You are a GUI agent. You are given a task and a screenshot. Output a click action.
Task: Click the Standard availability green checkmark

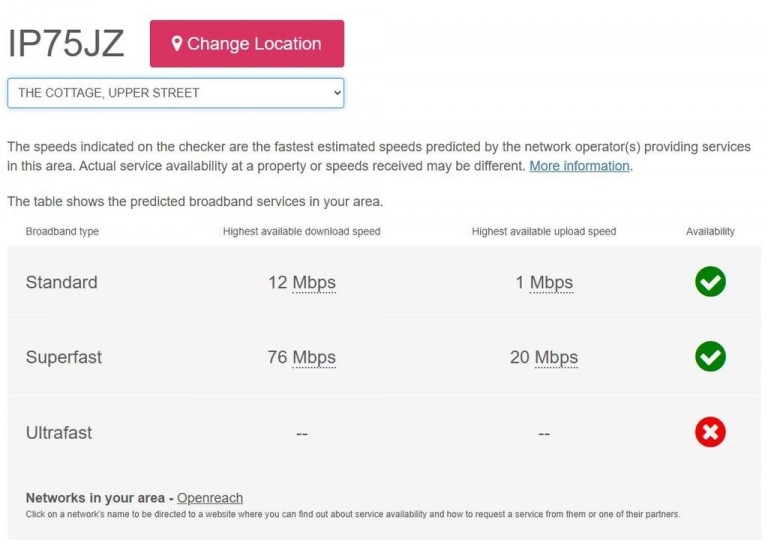(710, 282)
